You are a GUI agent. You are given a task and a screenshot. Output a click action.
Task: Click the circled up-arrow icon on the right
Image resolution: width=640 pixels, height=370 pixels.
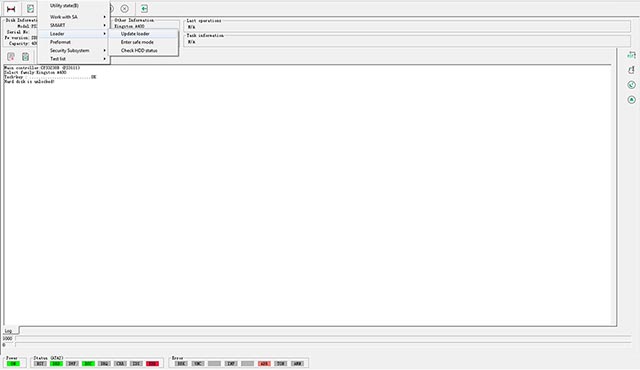pyautogui.click(x=631, y=100)
